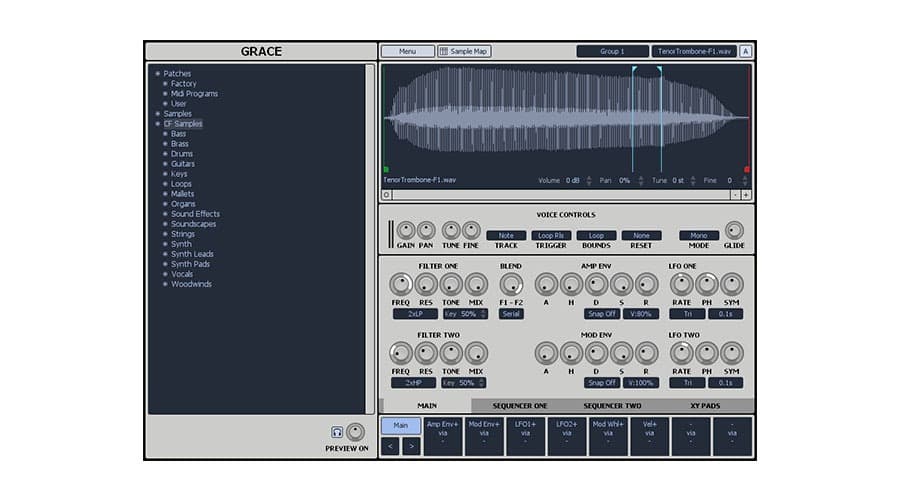
Task: Click Amp Env decay (D) knob
Action: (596, 284)
